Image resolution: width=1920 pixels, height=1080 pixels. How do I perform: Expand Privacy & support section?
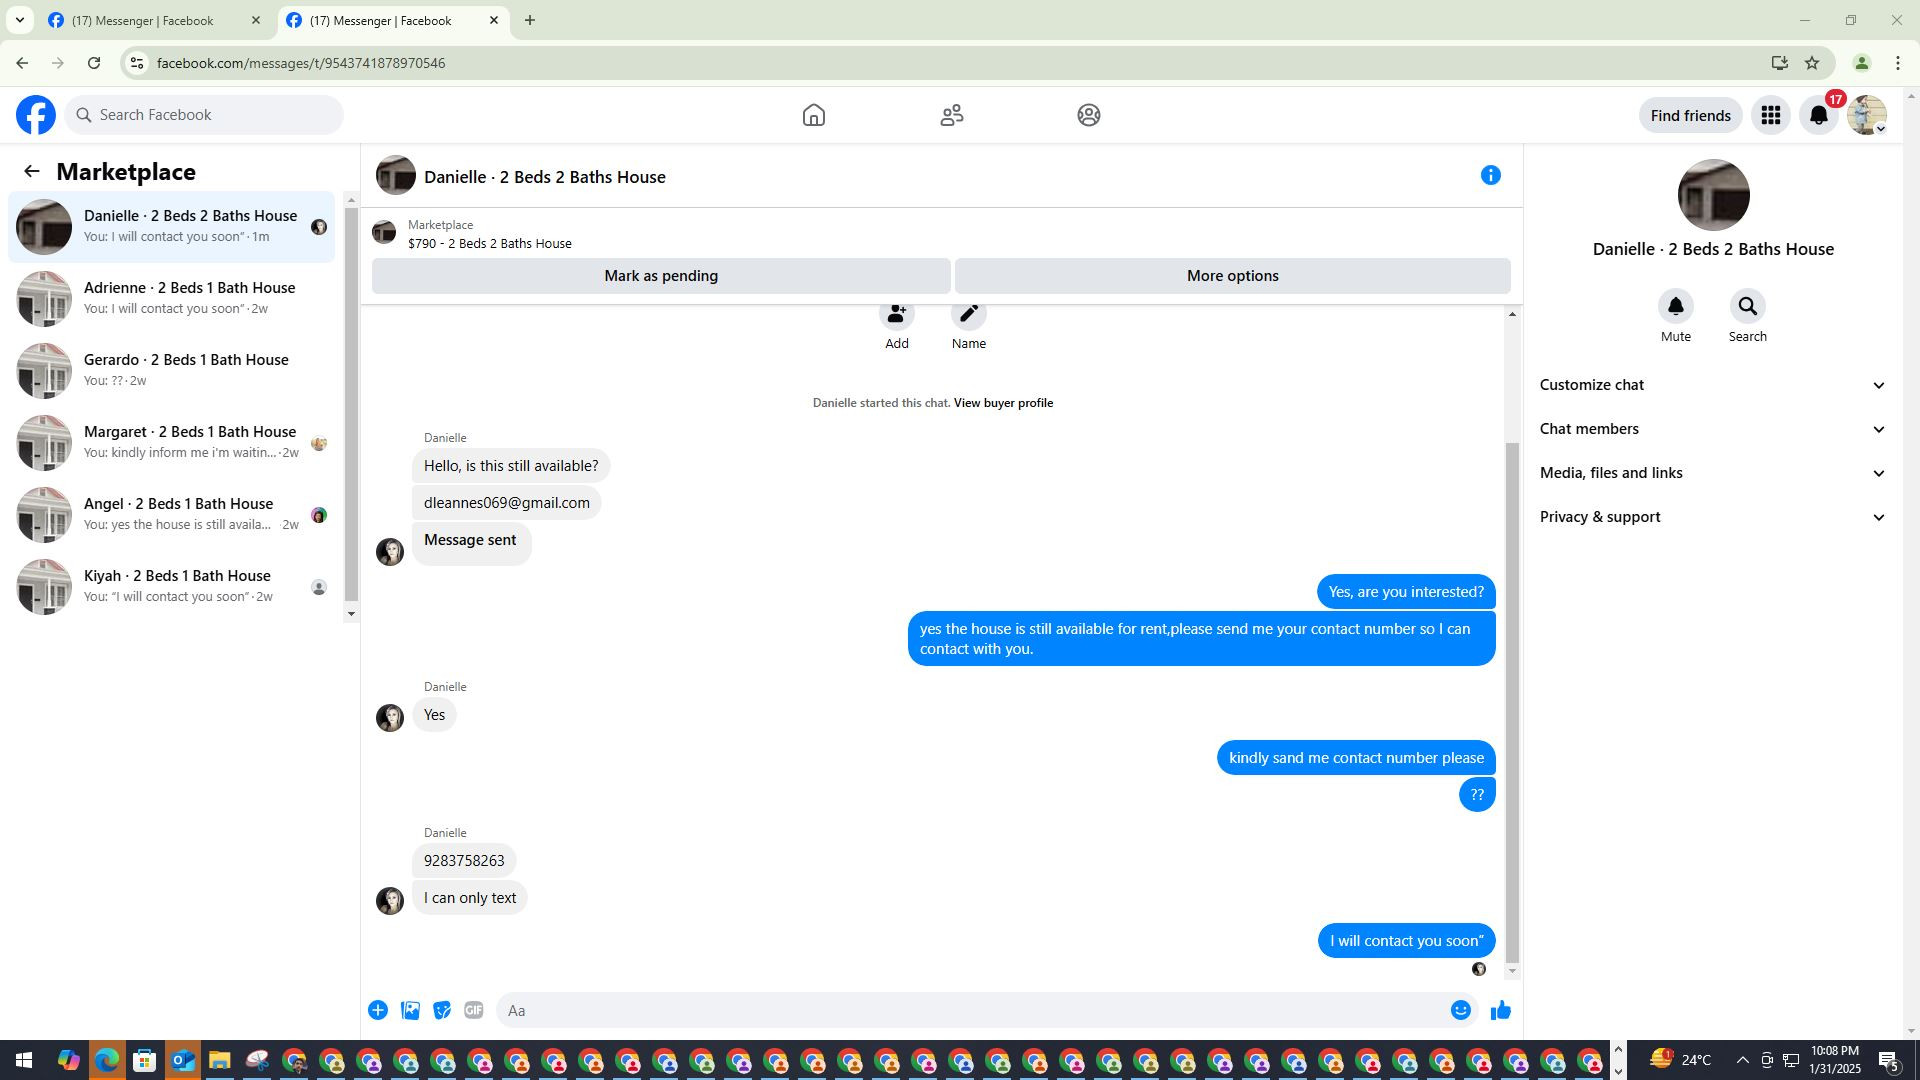[x=1713, y=518]
